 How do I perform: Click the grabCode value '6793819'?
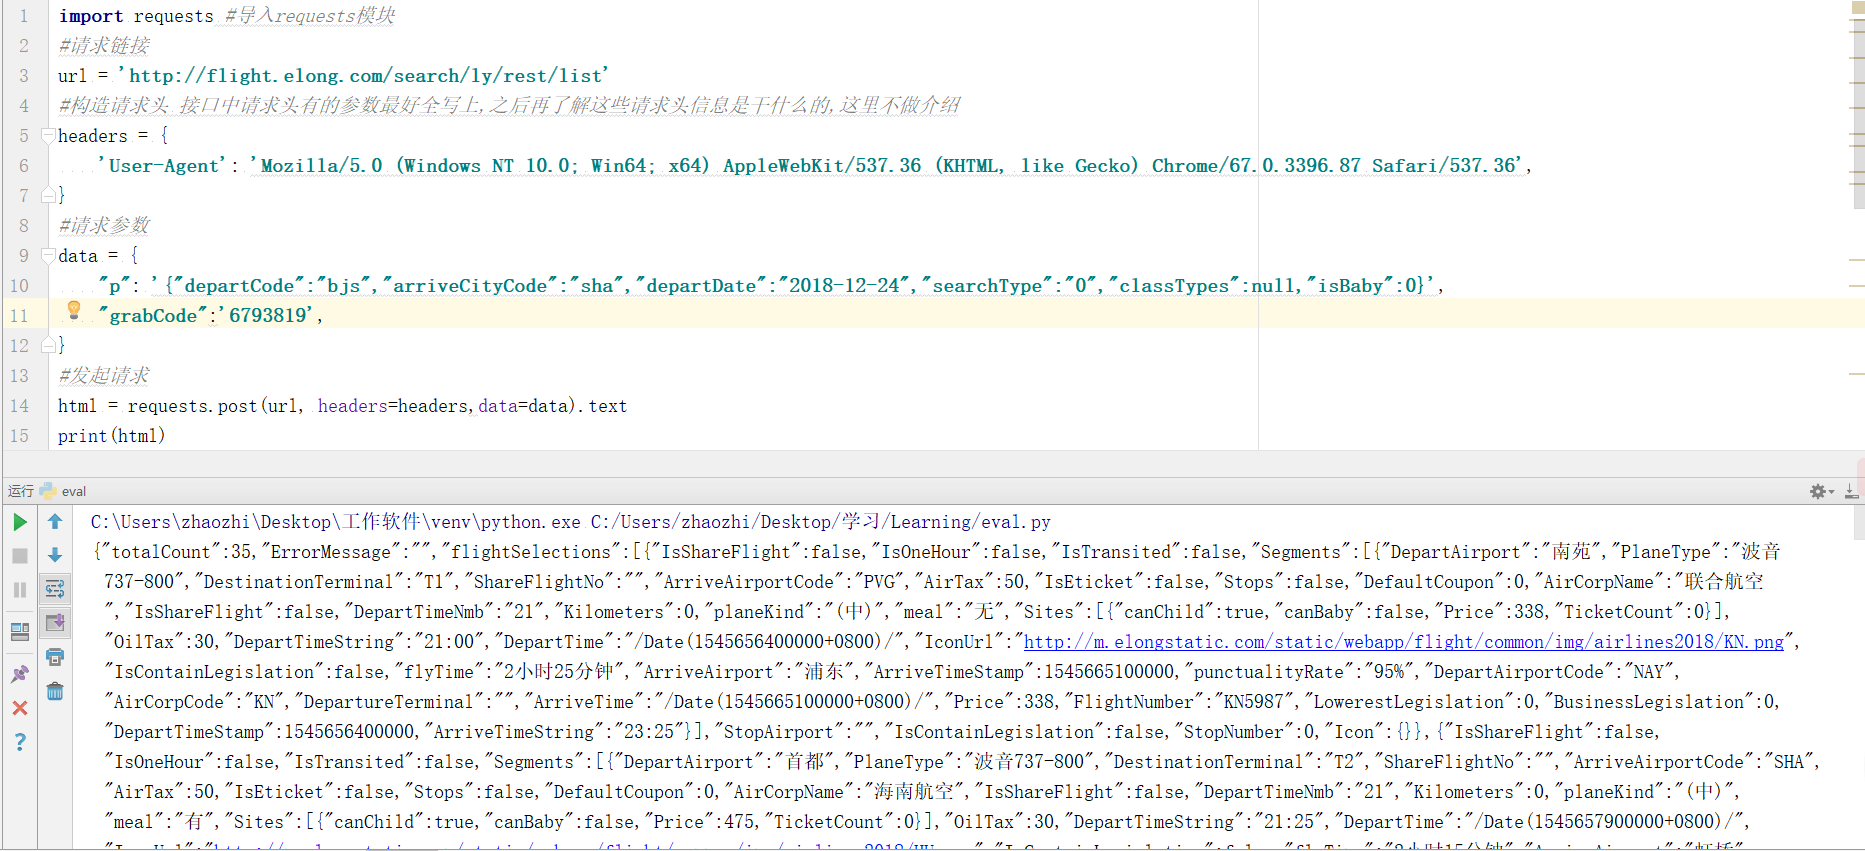click(268, 316)
